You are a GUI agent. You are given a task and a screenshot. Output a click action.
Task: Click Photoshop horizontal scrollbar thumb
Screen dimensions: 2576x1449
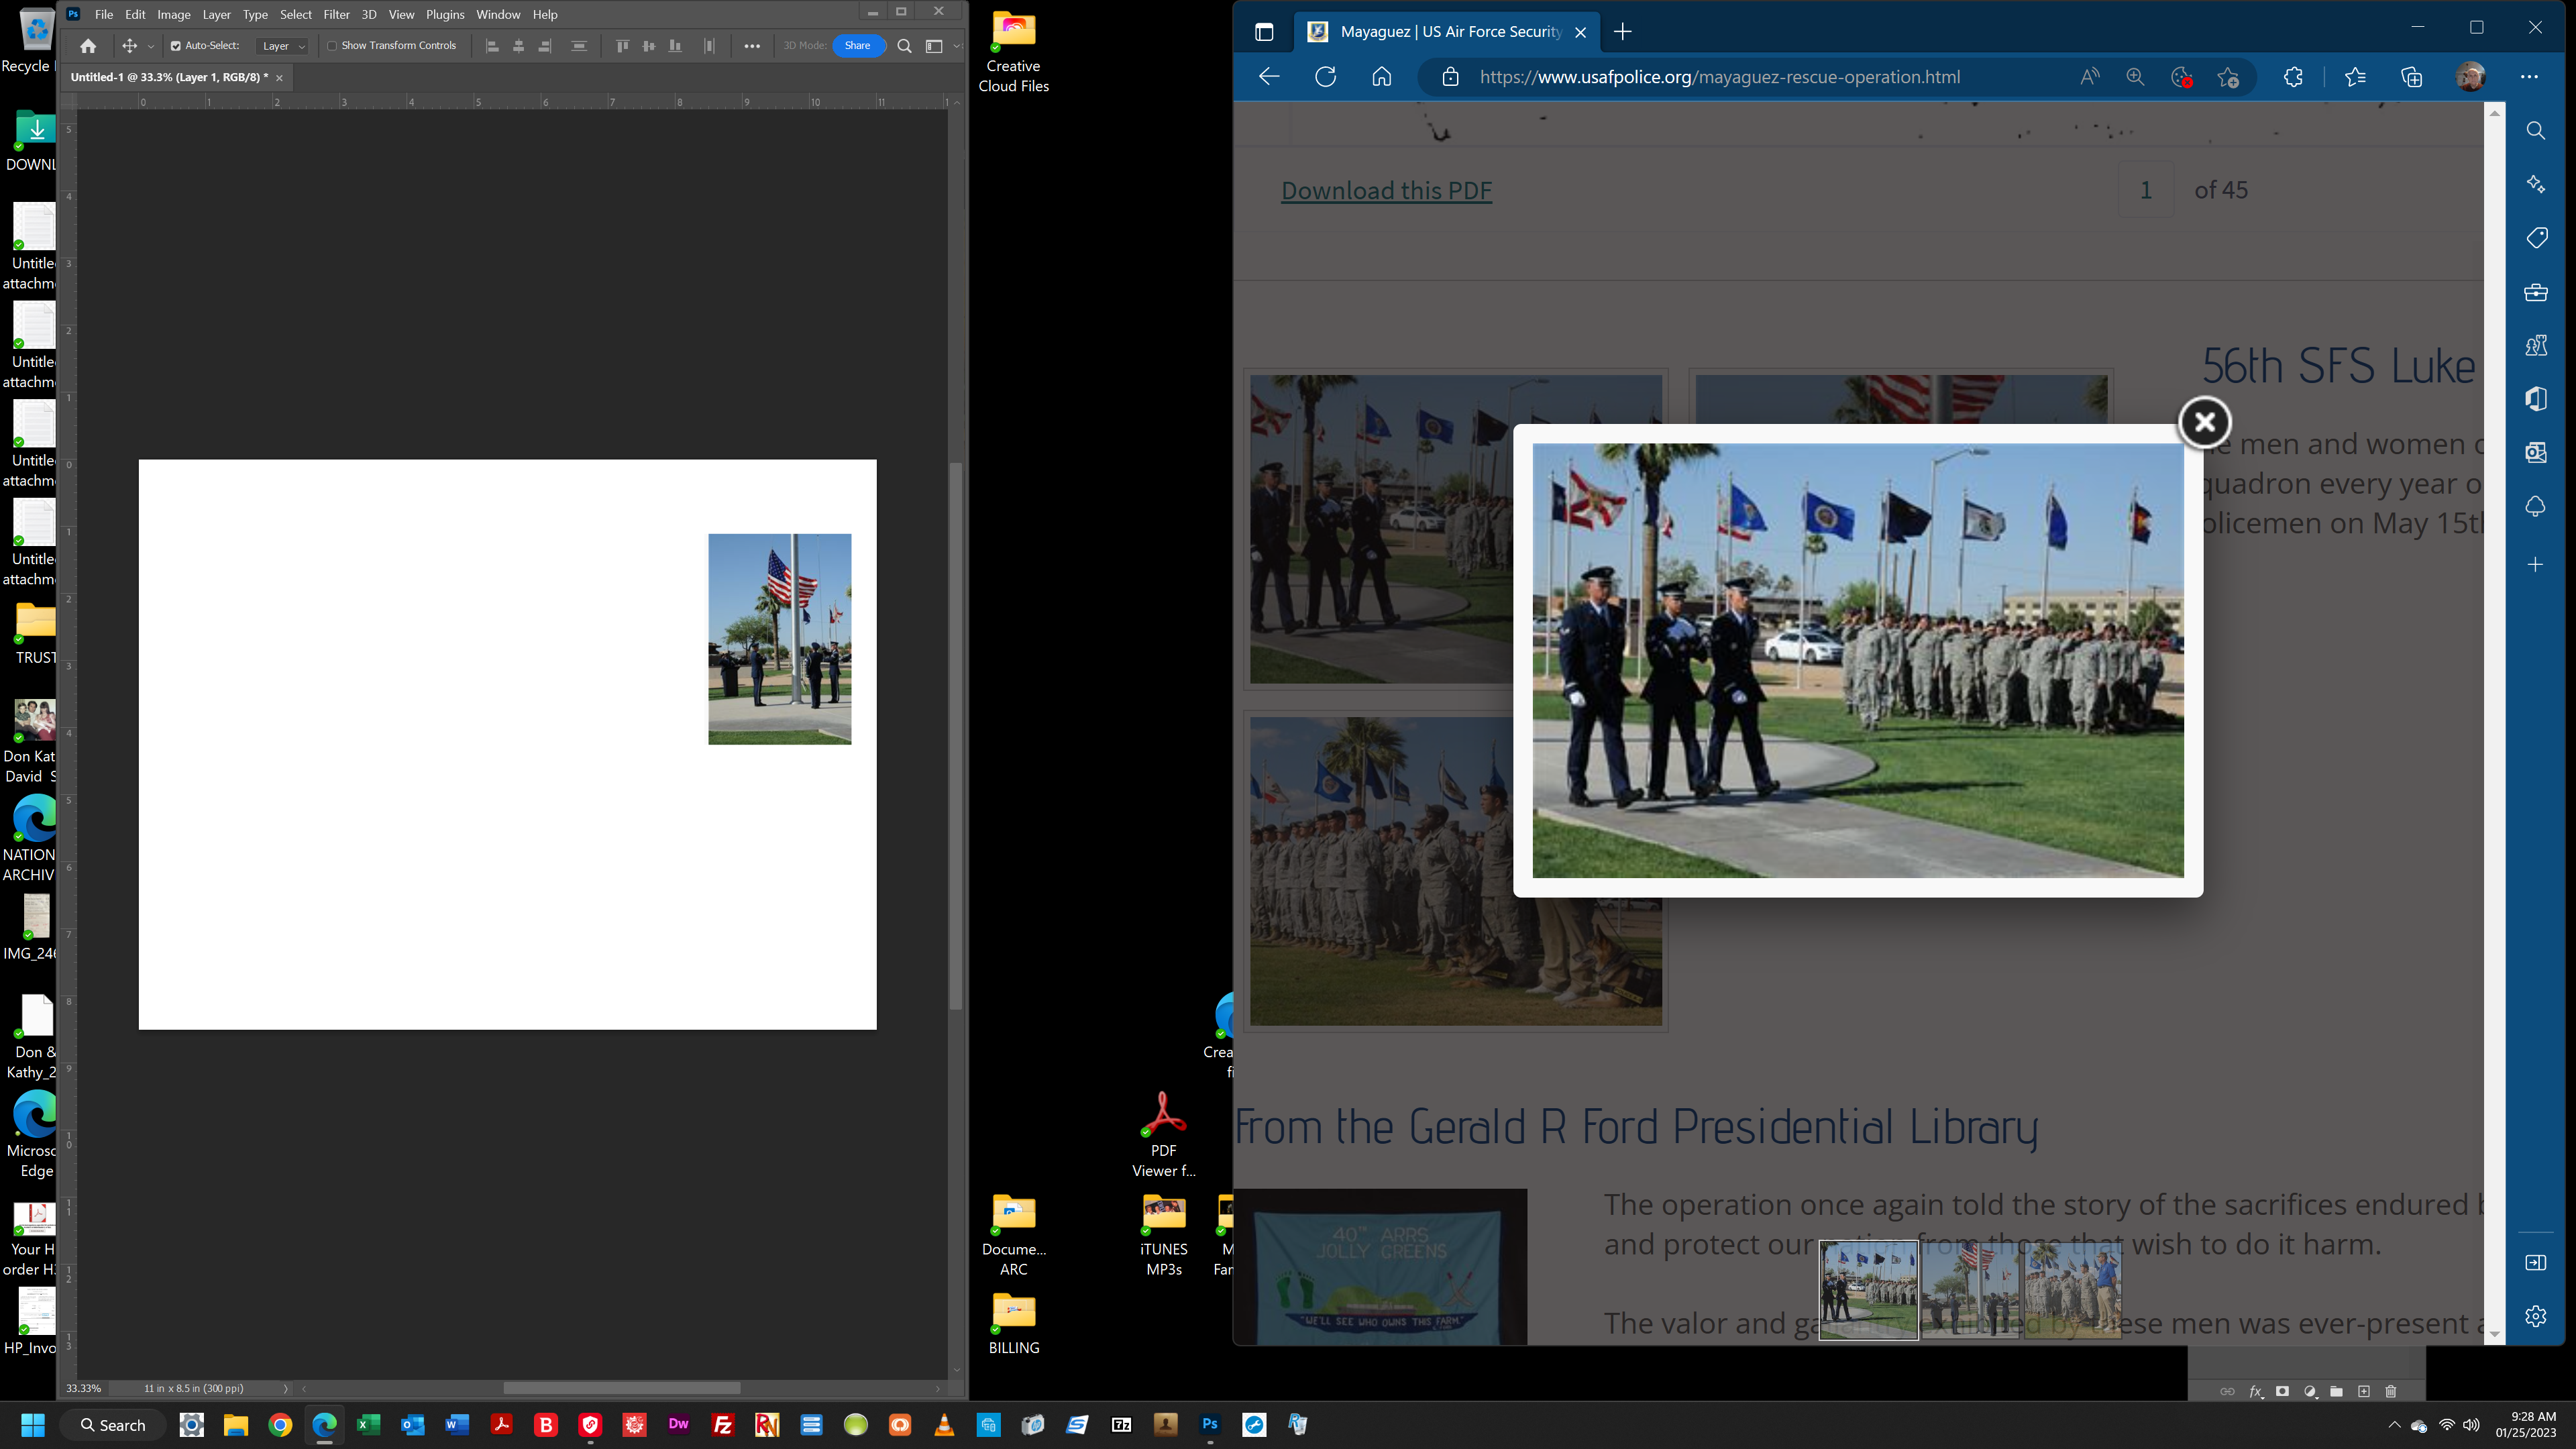point(621,1388)
